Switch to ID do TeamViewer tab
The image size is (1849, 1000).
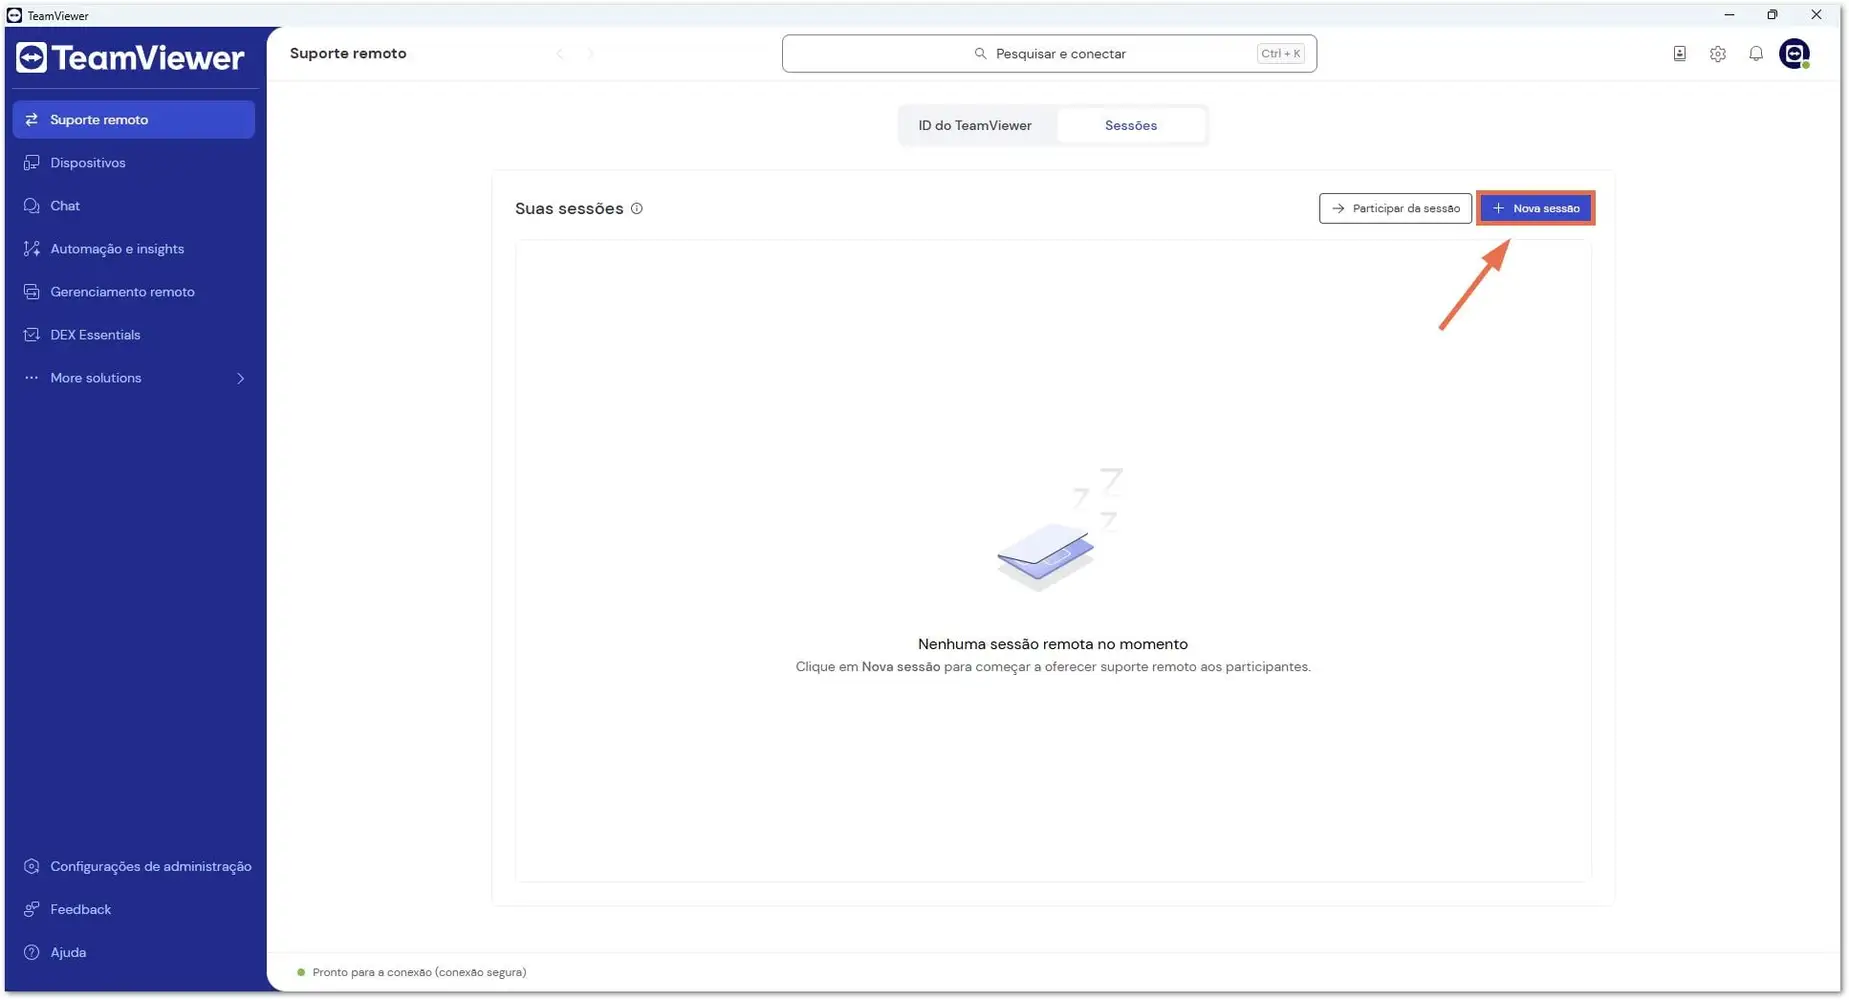pyautogui.click(x=975, y=126)
